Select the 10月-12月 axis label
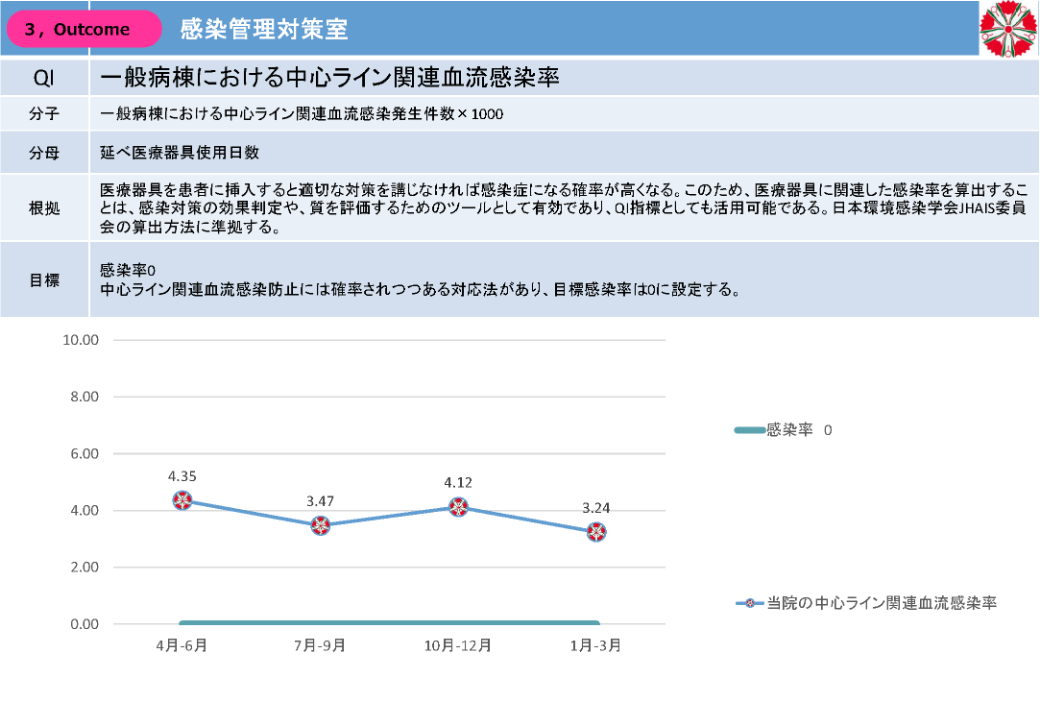 click(x=458, y=645)
